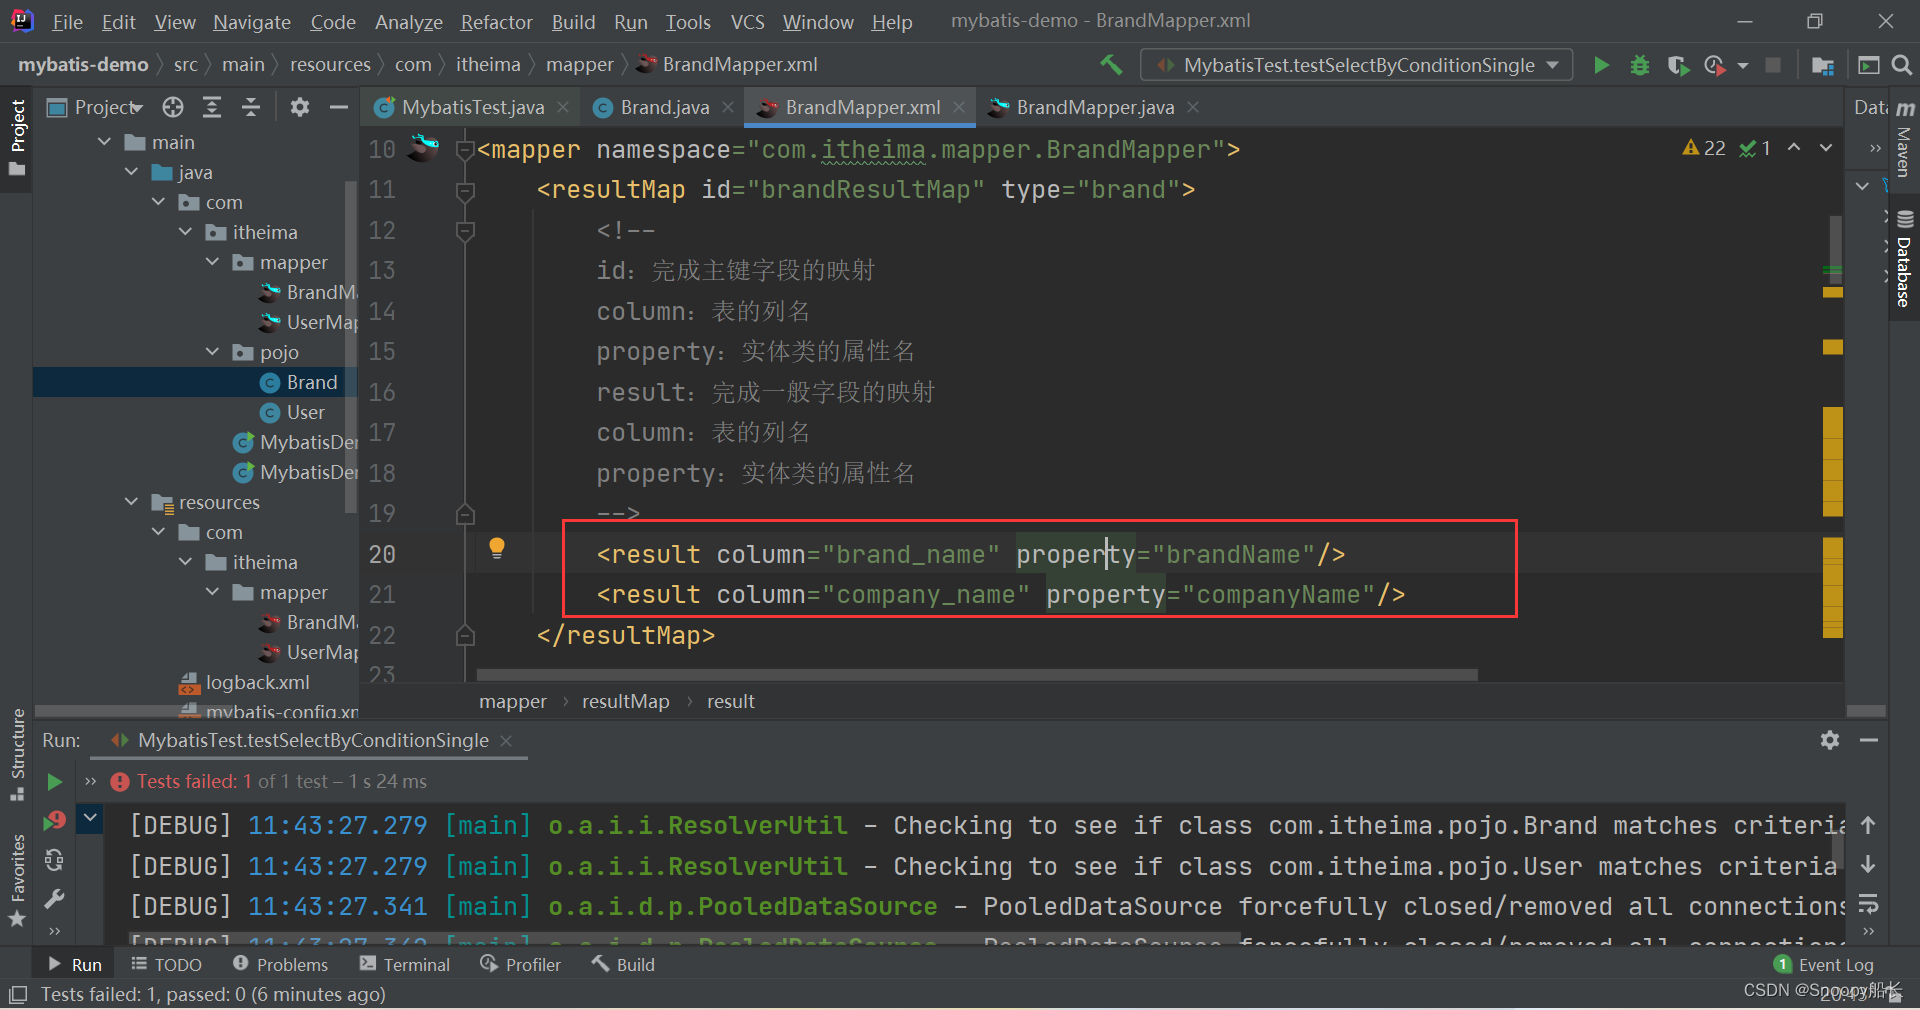Open the Maven tool window
This screenshot has width=1920, height=1010.
coord(1904,138)
